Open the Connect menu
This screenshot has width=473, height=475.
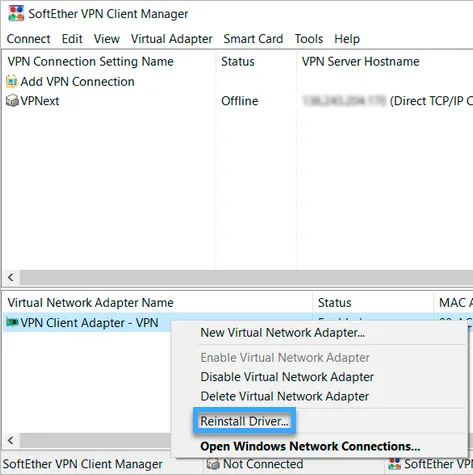tap(28, 39)
